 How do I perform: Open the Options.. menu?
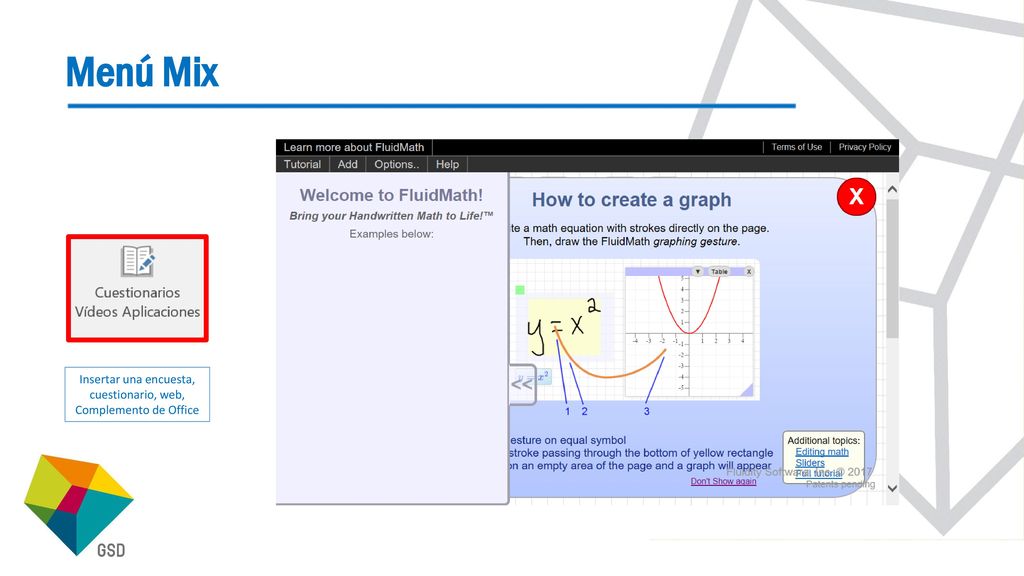pyautogui.click(x=396, y=165)
